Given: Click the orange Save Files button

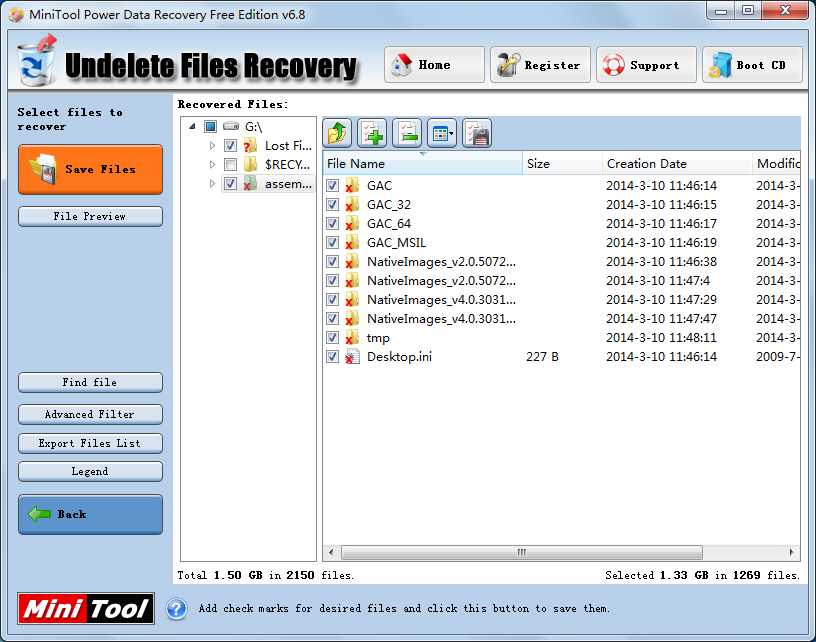Looking at the screenshot, I should click(x=91, y=170).
